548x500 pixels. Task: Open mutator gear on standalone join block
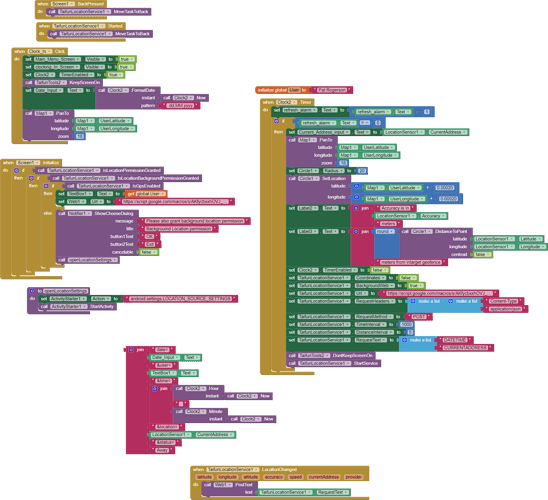[x=131, y=350]
